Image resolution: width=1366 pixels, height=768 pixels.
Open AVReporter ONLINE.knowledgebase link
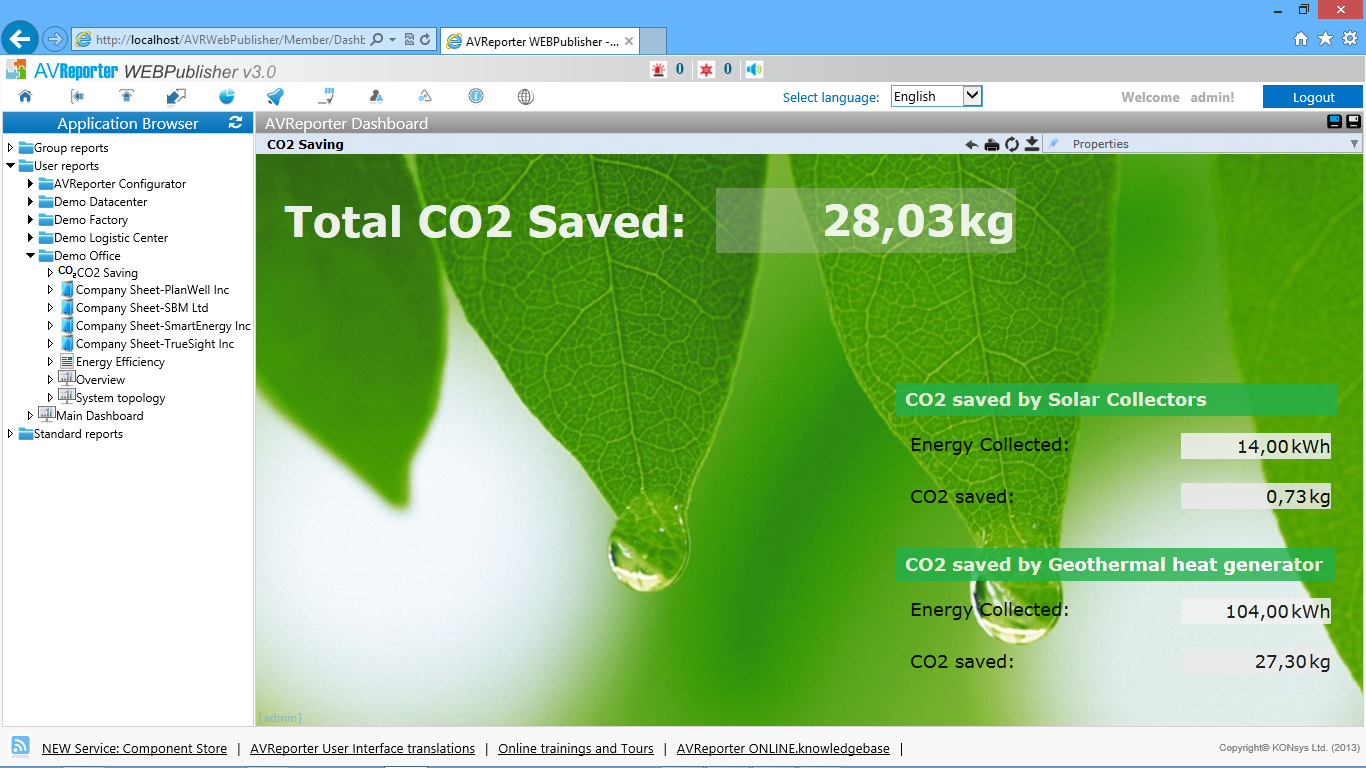(783, 748)
